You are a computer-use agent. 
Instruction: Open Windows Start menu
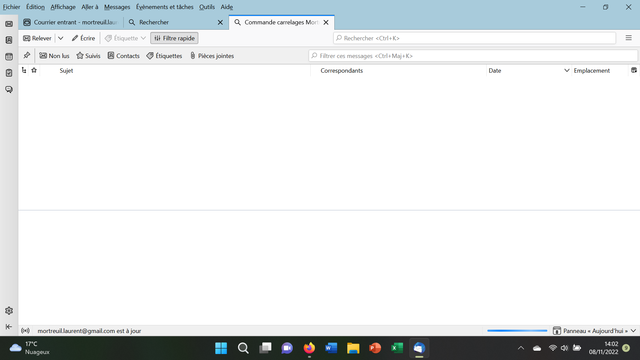tap(221, 348)
